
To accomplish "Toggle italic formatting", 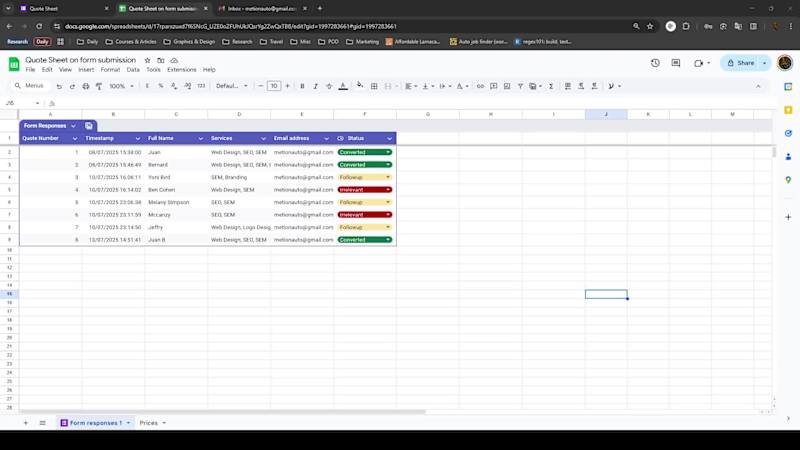I will (315, 86).
